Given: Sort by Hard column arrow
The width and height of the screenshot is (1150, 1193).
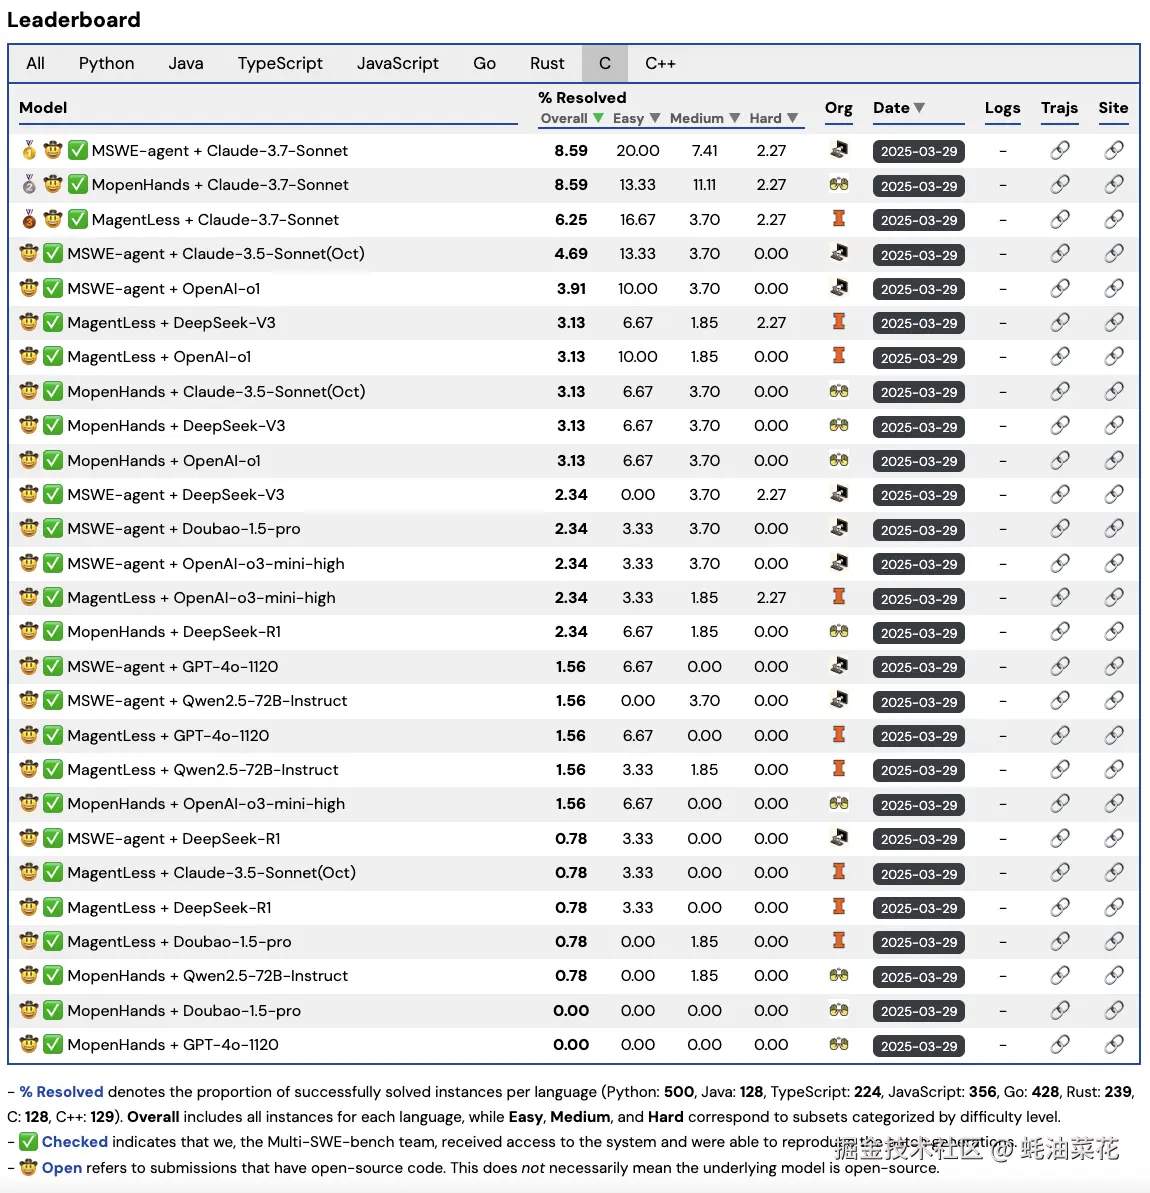Looking at the screenshot, I should tap(793, 118).
